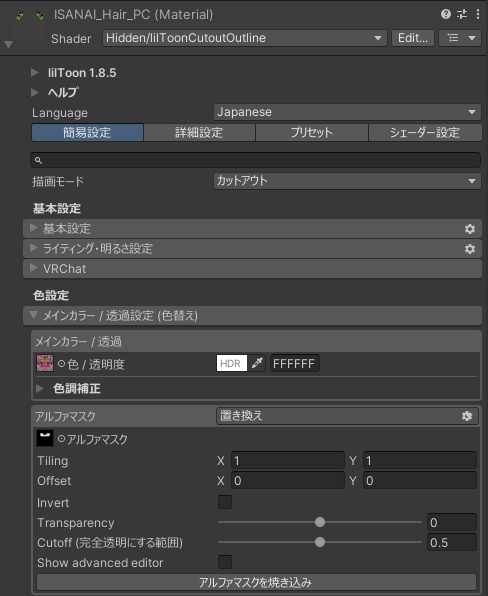Image resolution: width=488 pixels, height=596 pixels.
Task: Switch to シェーダー設定 tab
Action: 425,132
